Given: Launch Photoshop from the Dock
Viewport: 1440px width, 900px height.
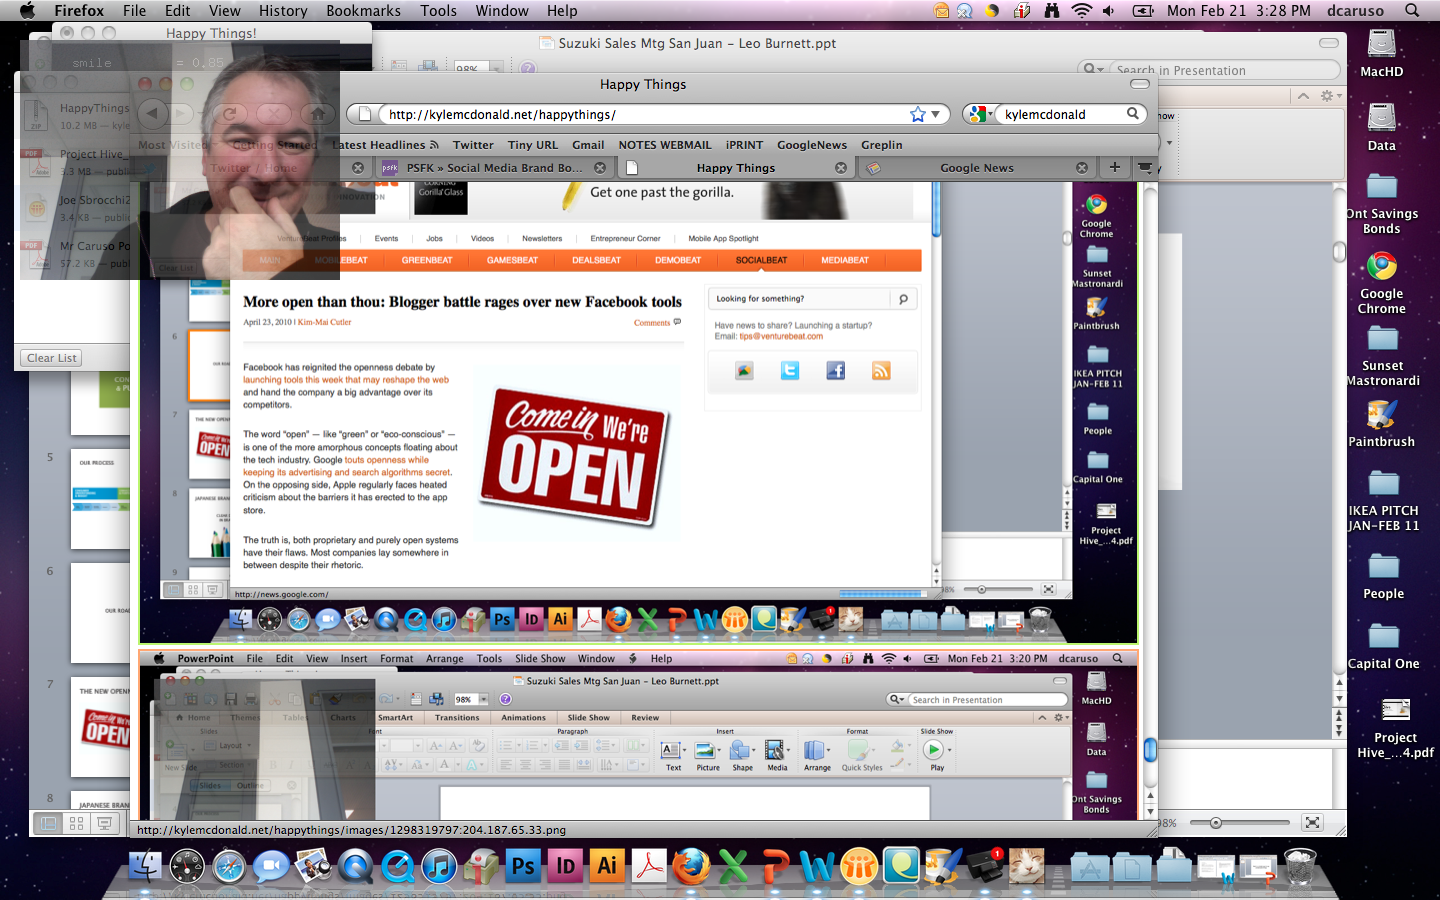Looking at the screenshot, I should tap(523, 866).
